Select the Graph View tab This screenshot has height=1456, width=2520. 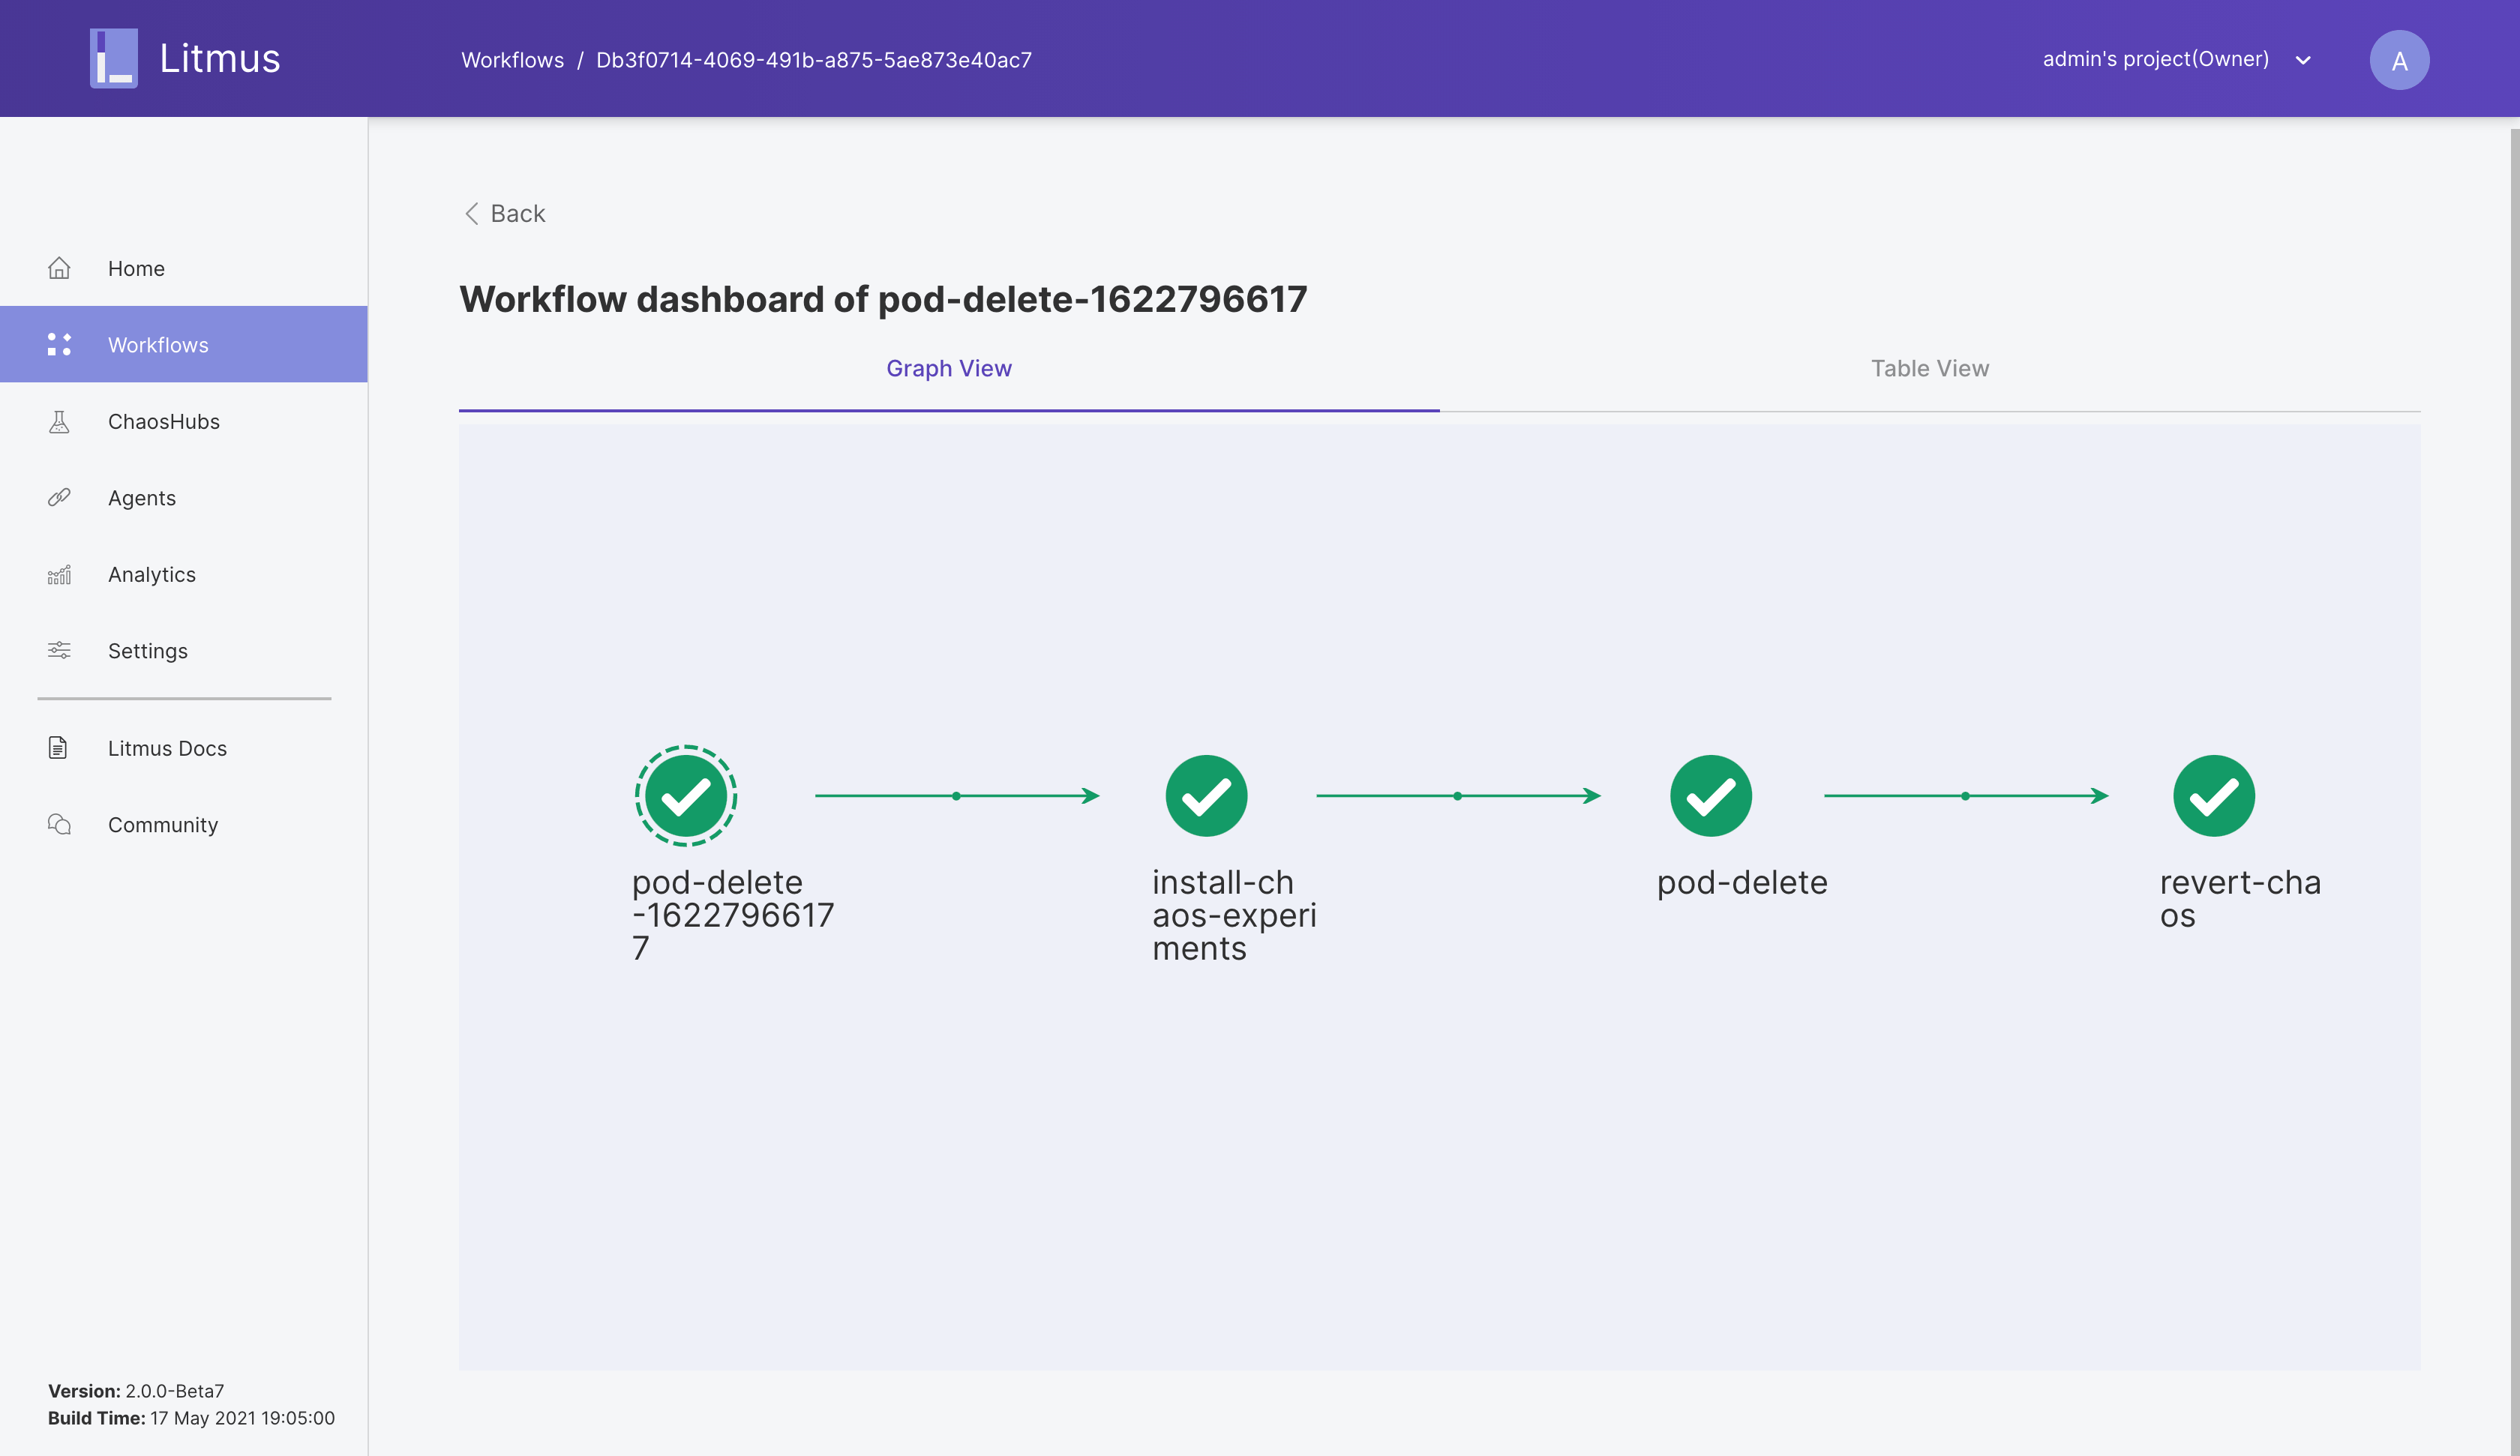click(x=948, y=369)
